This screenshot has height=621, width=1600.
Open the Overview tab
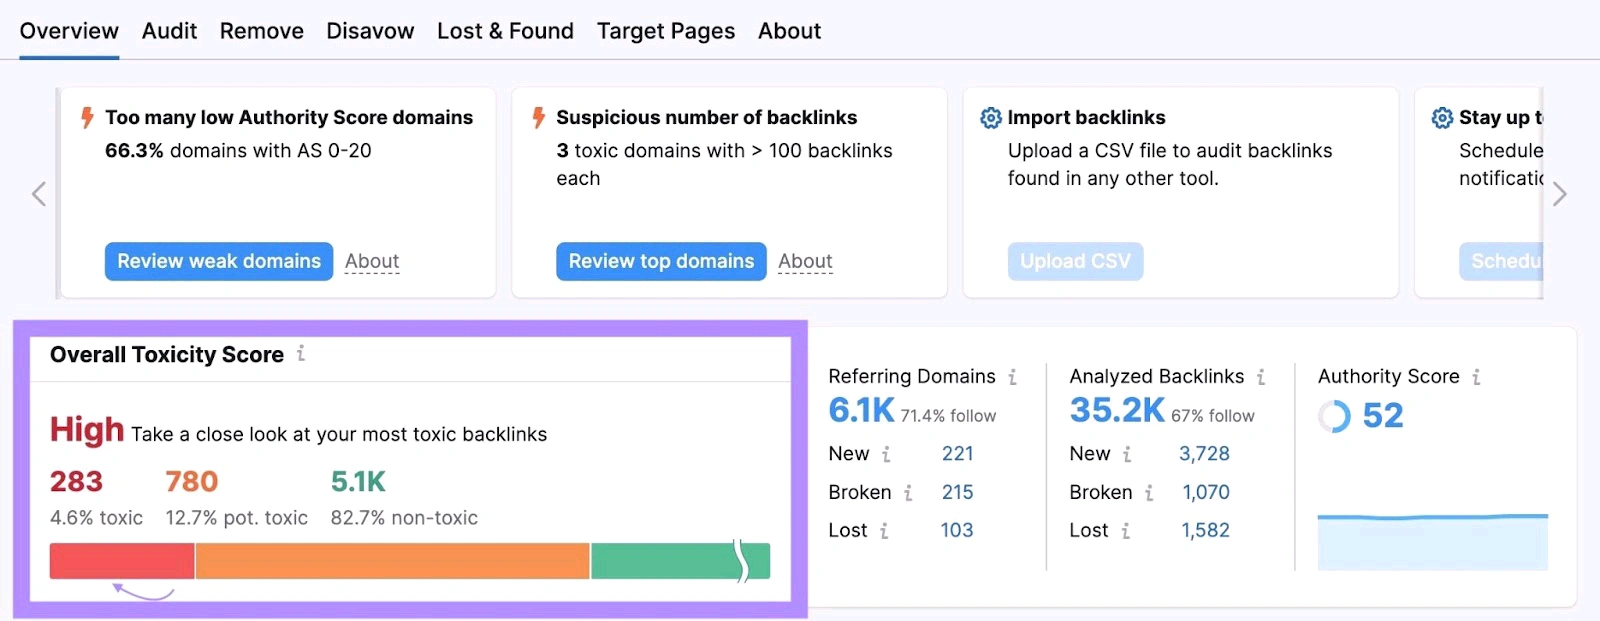pos(69,31)
